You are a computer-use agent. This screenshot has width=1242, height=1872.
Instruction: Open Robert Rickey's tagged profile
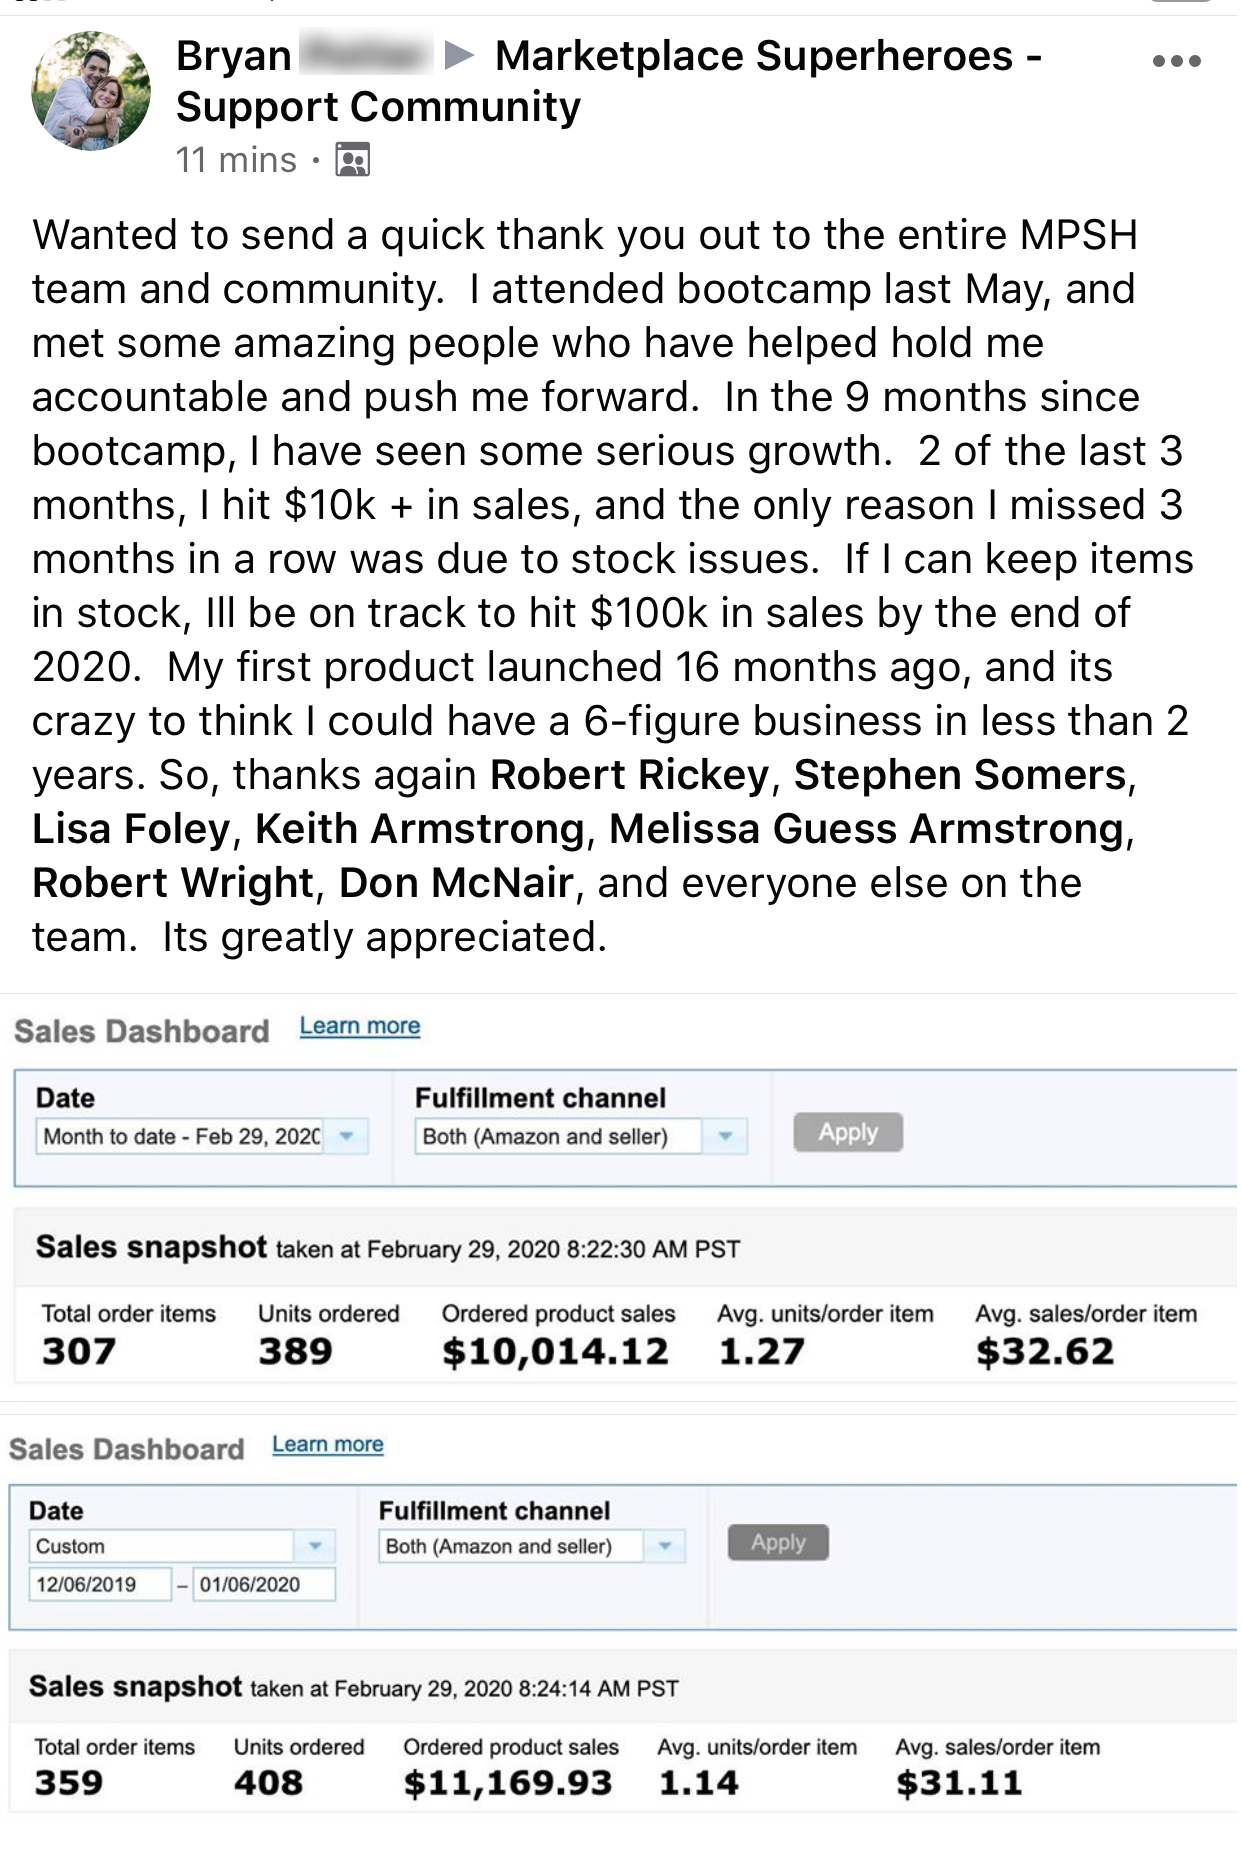(629, 775)
